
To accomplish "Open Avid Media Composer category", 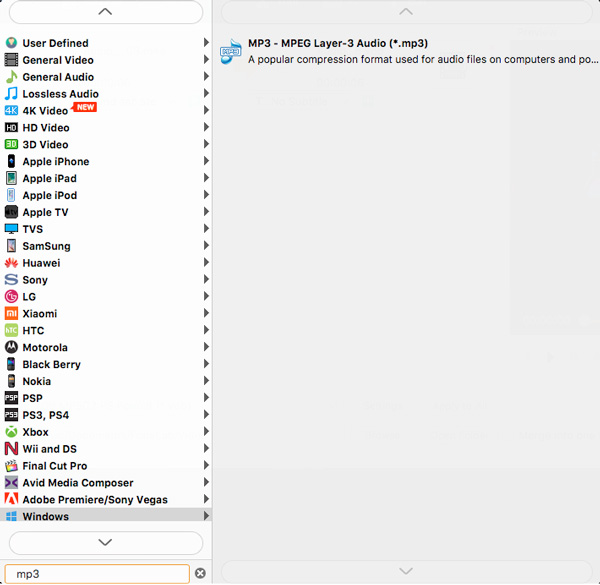I will tap(106, 482).
